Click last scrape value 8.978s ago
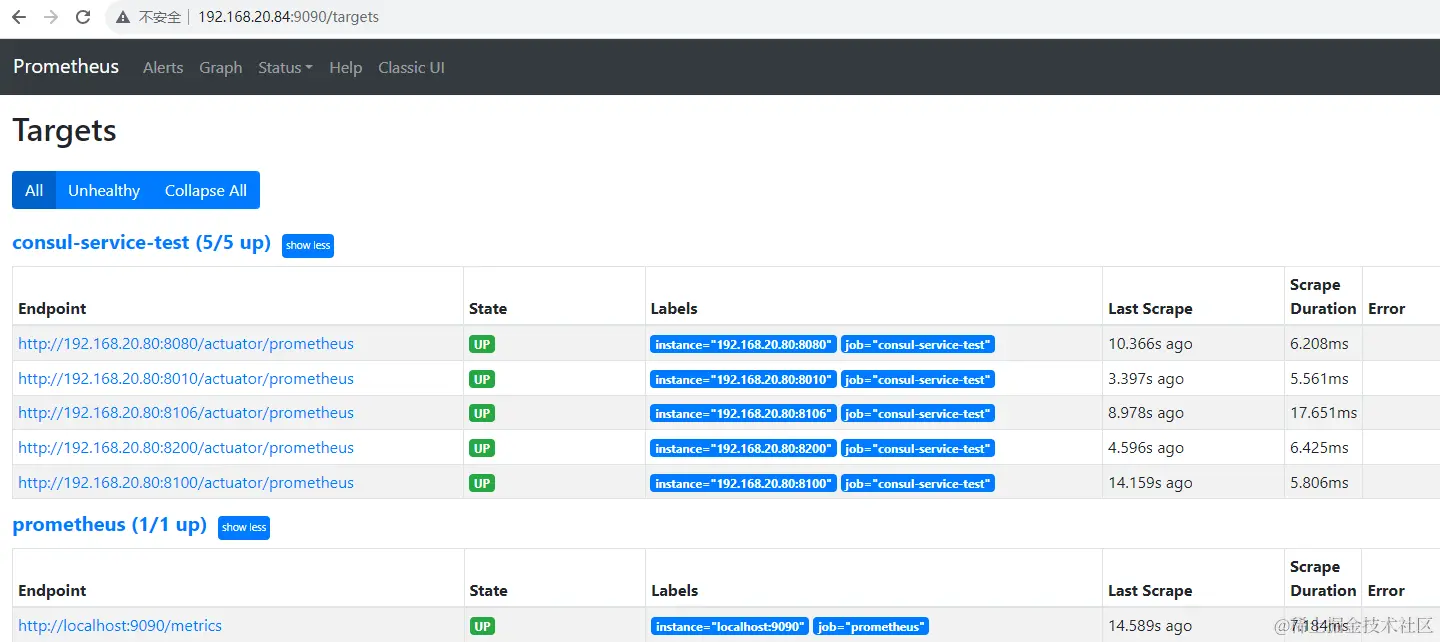 [x=1146, y=413]
